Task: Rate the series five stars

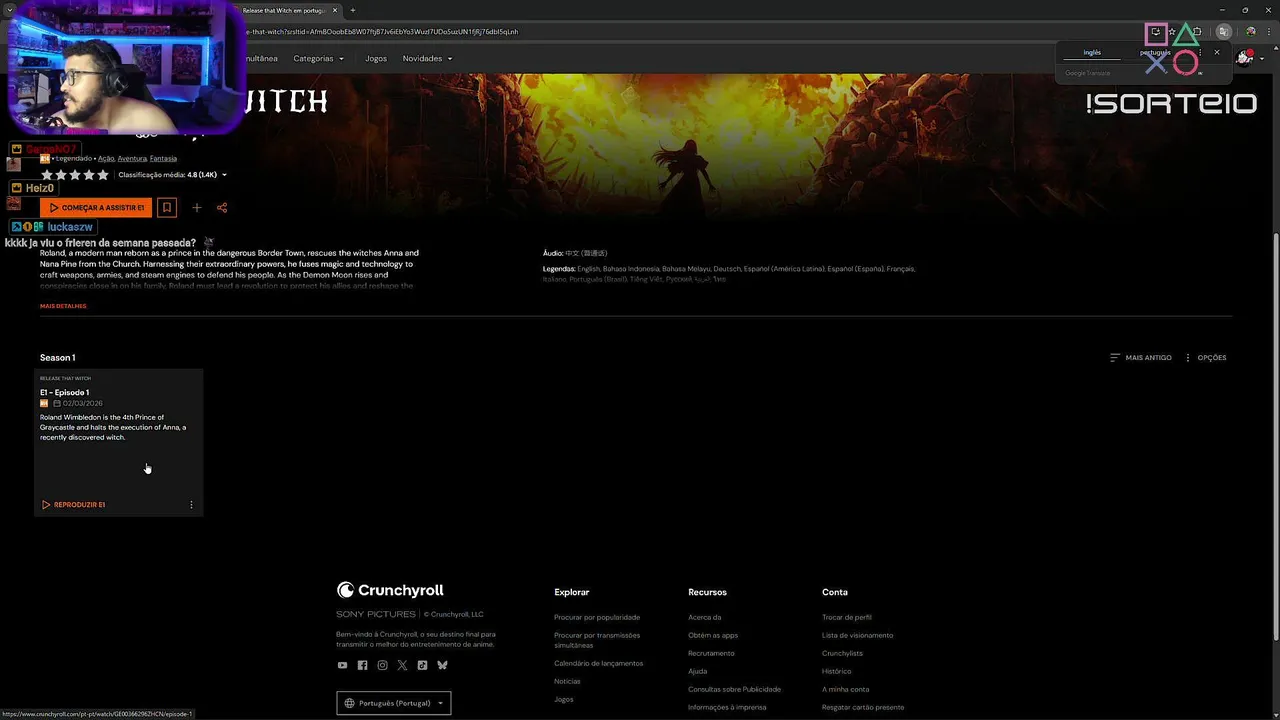Action: [103, 175]
